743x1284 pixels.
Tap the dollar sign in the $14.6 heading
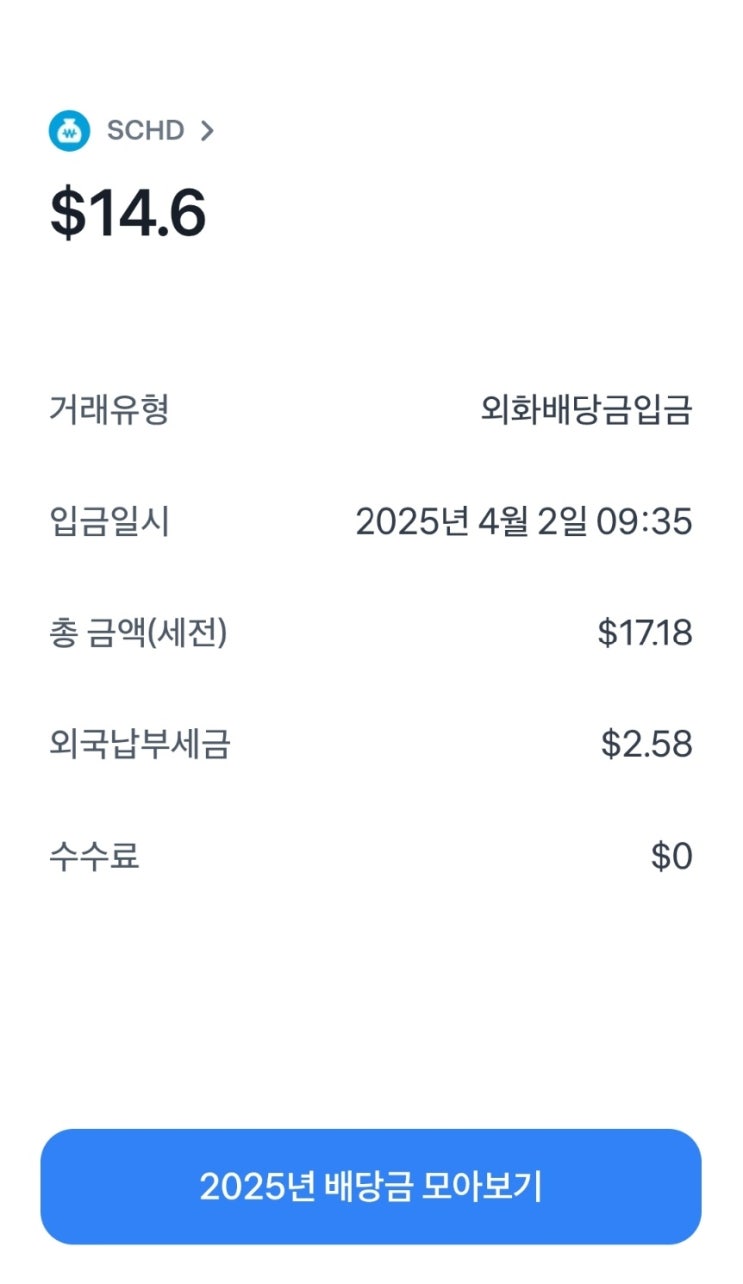(x=67, y=214)
